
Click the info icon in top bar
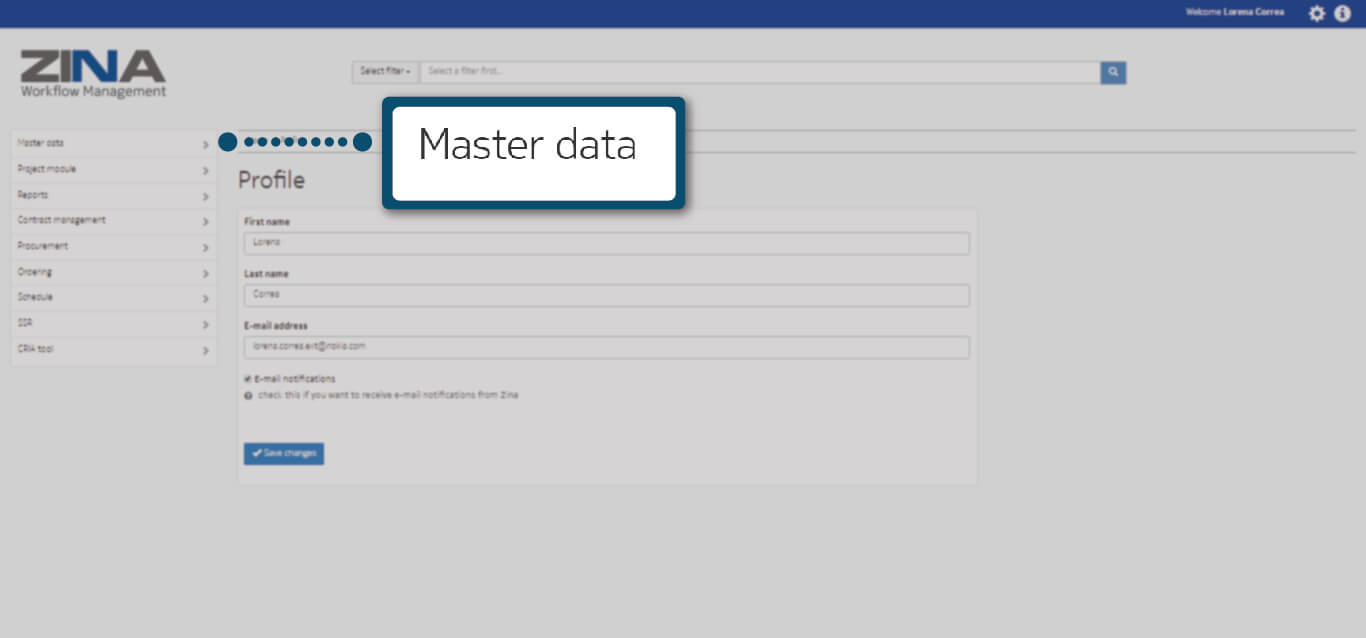coord(1343,13)
